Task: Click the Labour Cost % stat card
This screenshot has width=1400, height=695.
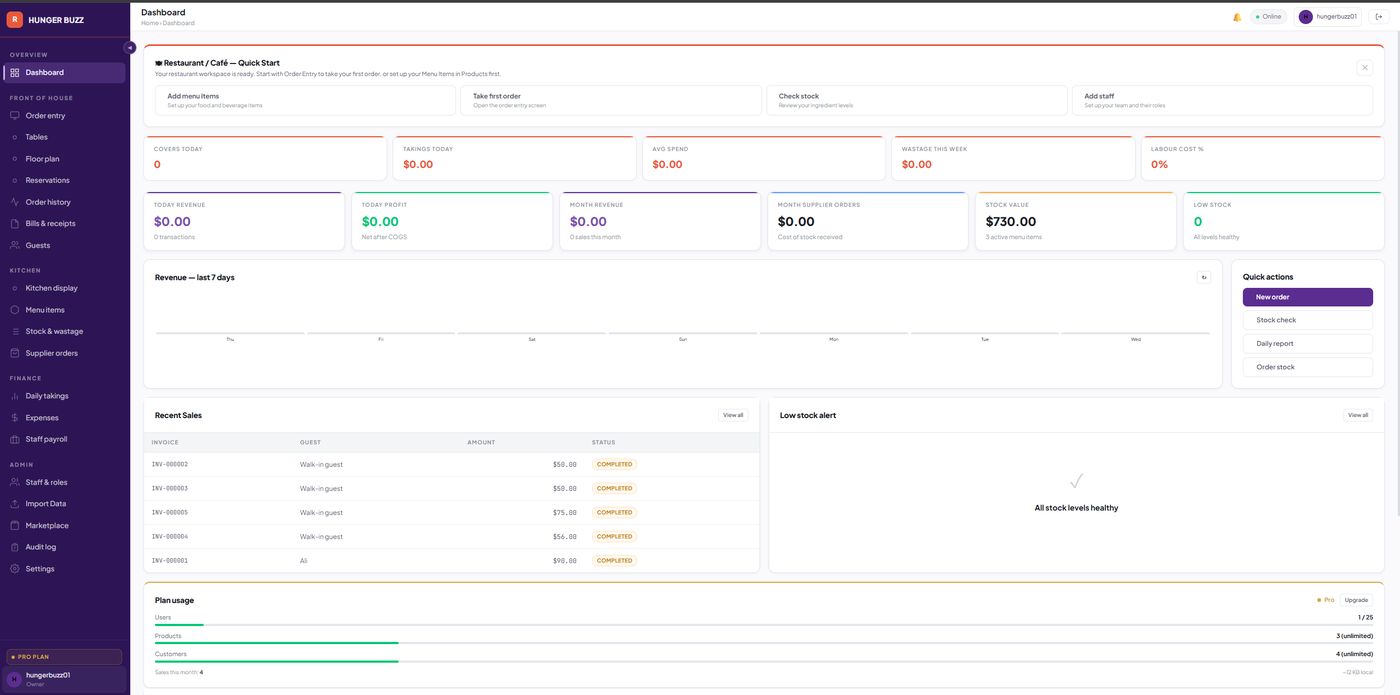Action: pos(1262,158)
